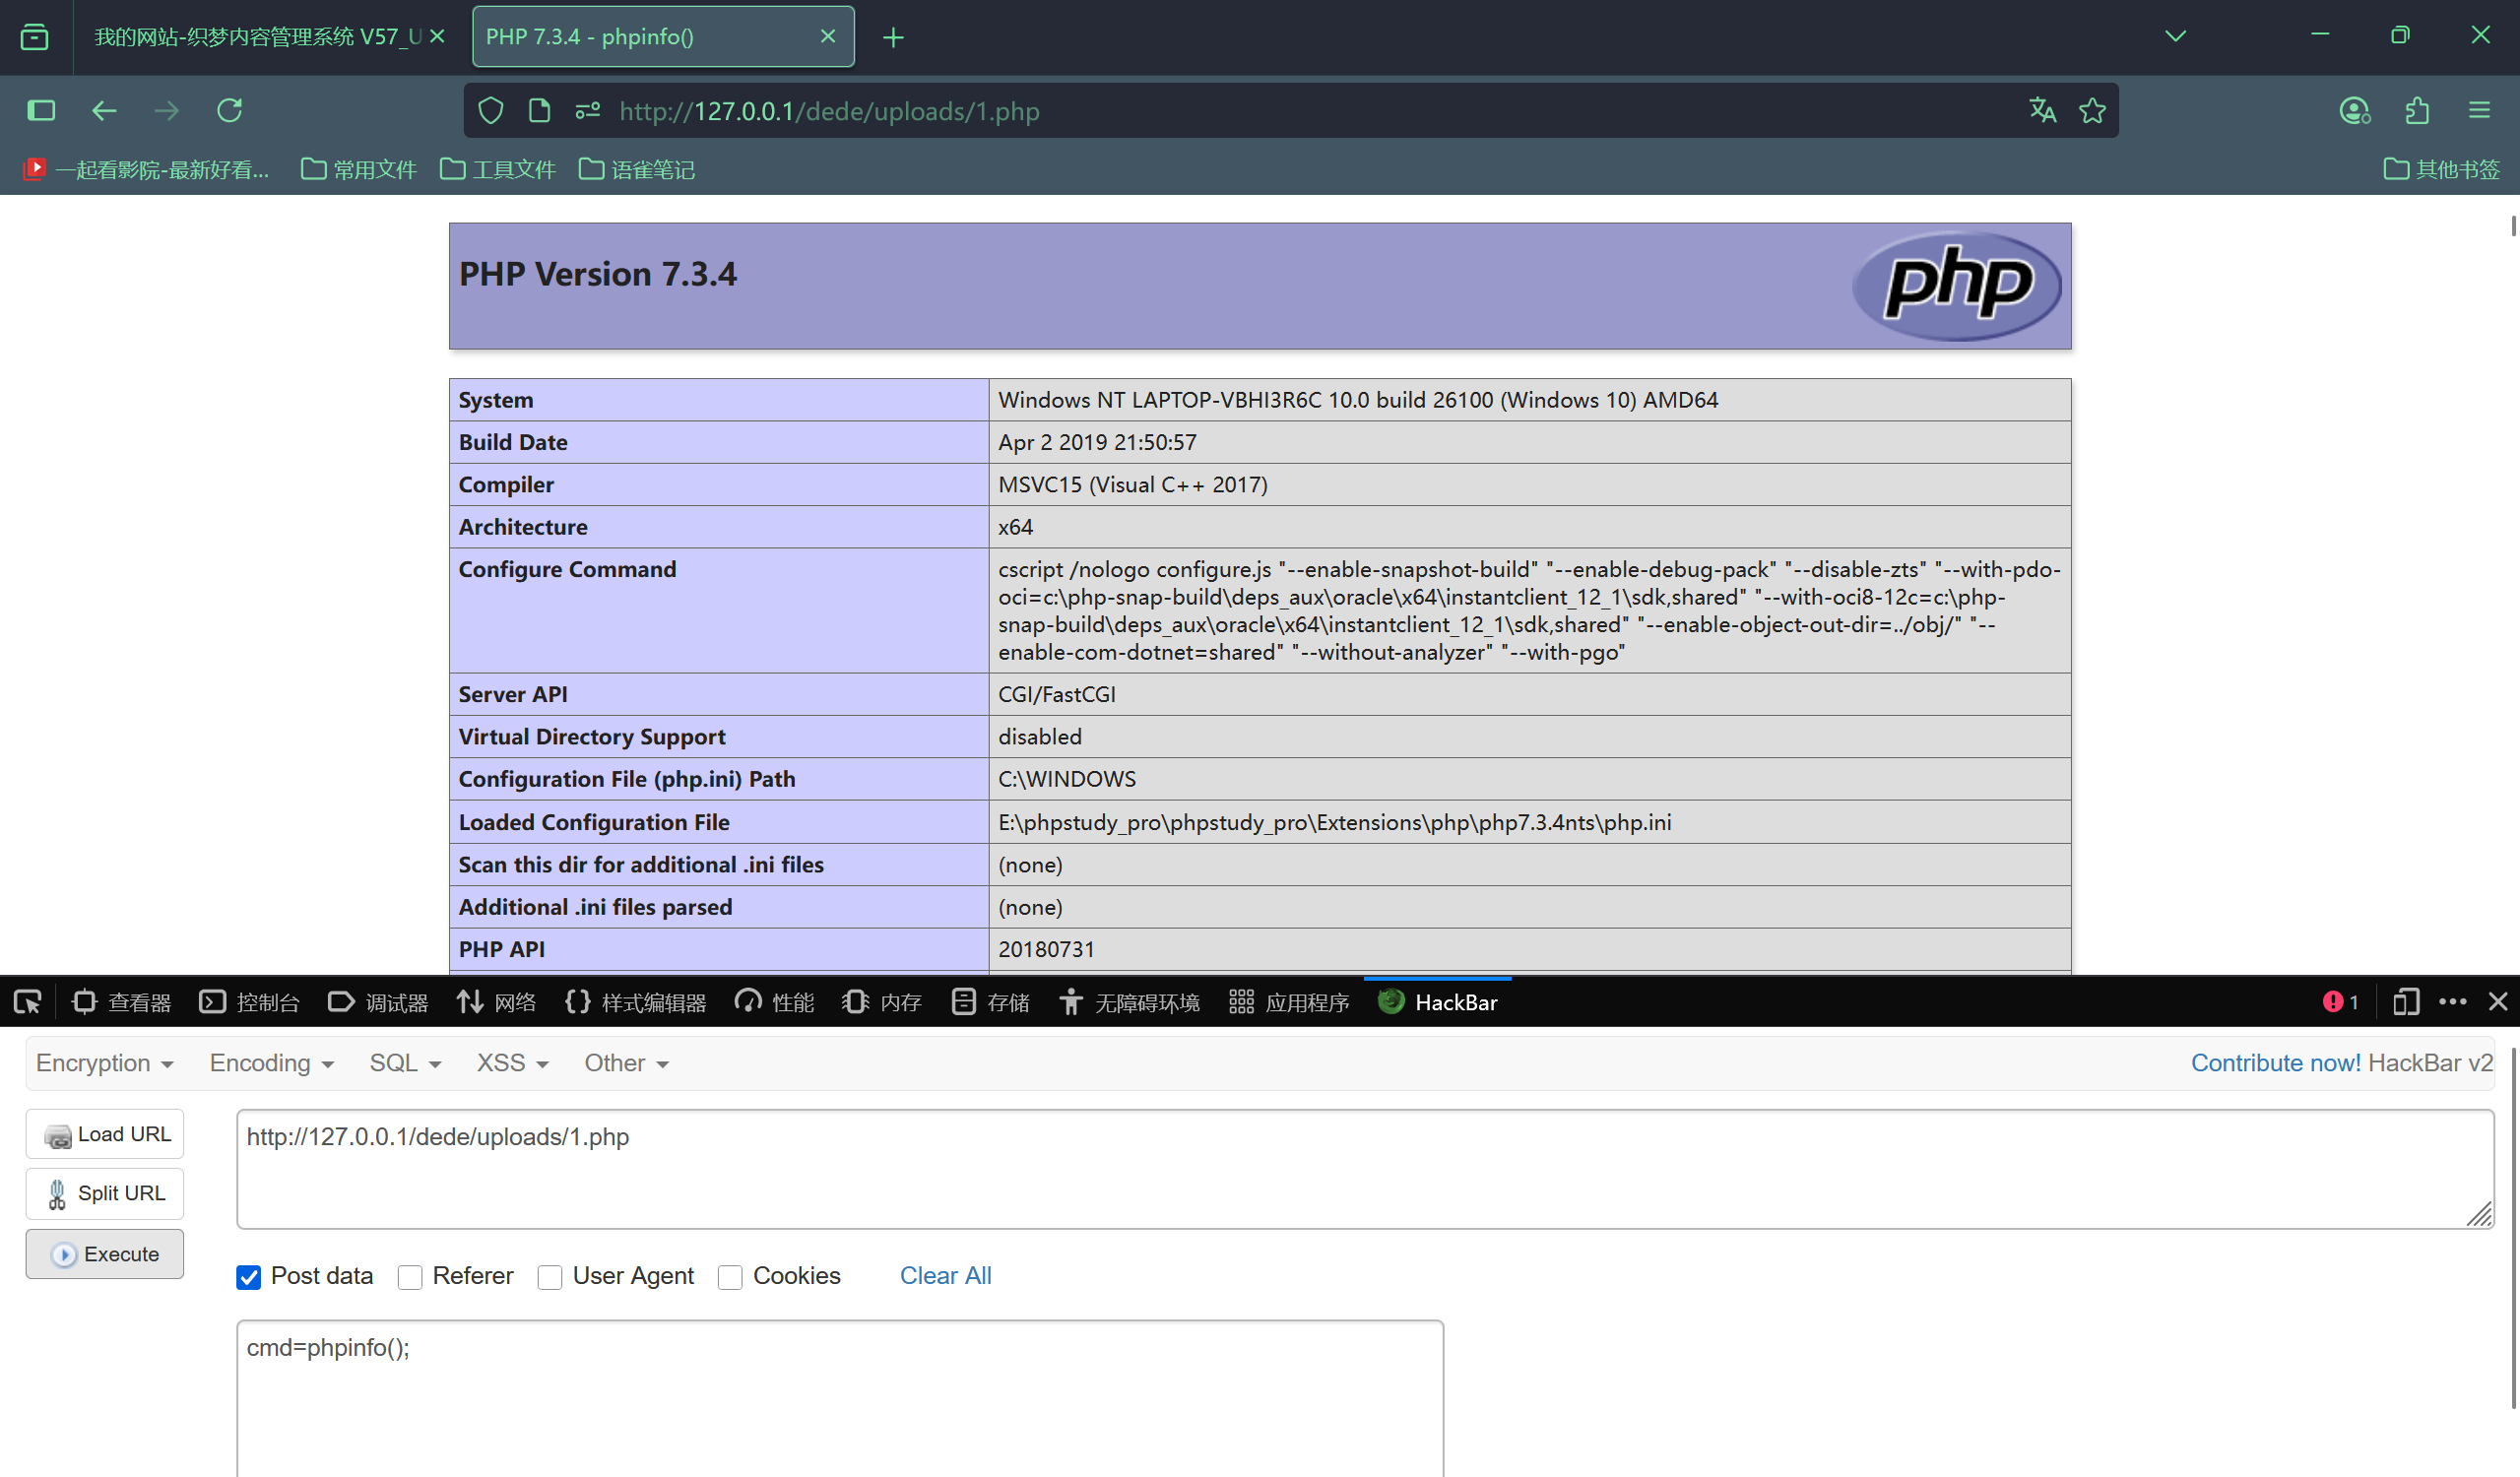
Task: Click the Clear All link
Action: point(946,1276)
